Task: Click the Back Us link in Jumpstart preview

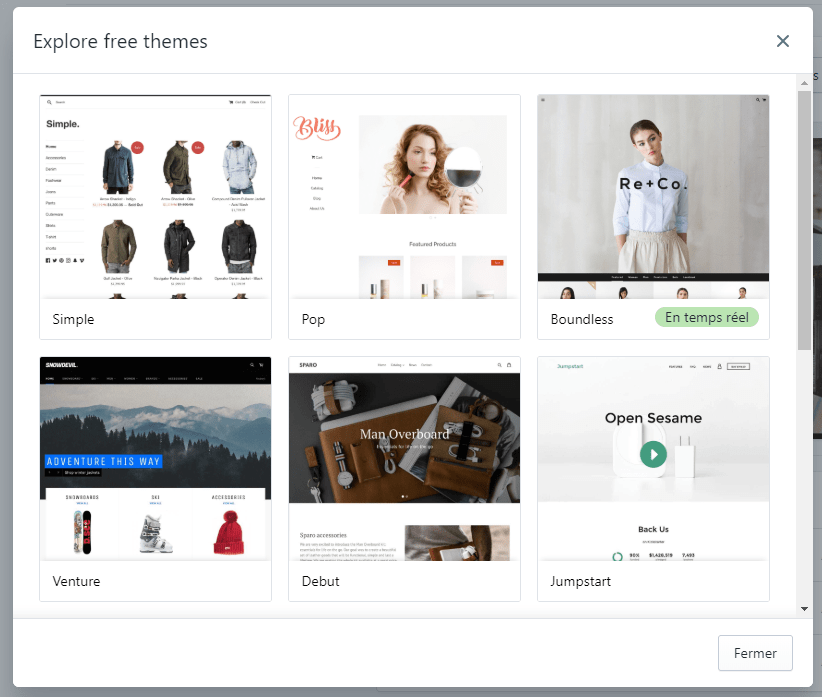Action: [653, 529]
